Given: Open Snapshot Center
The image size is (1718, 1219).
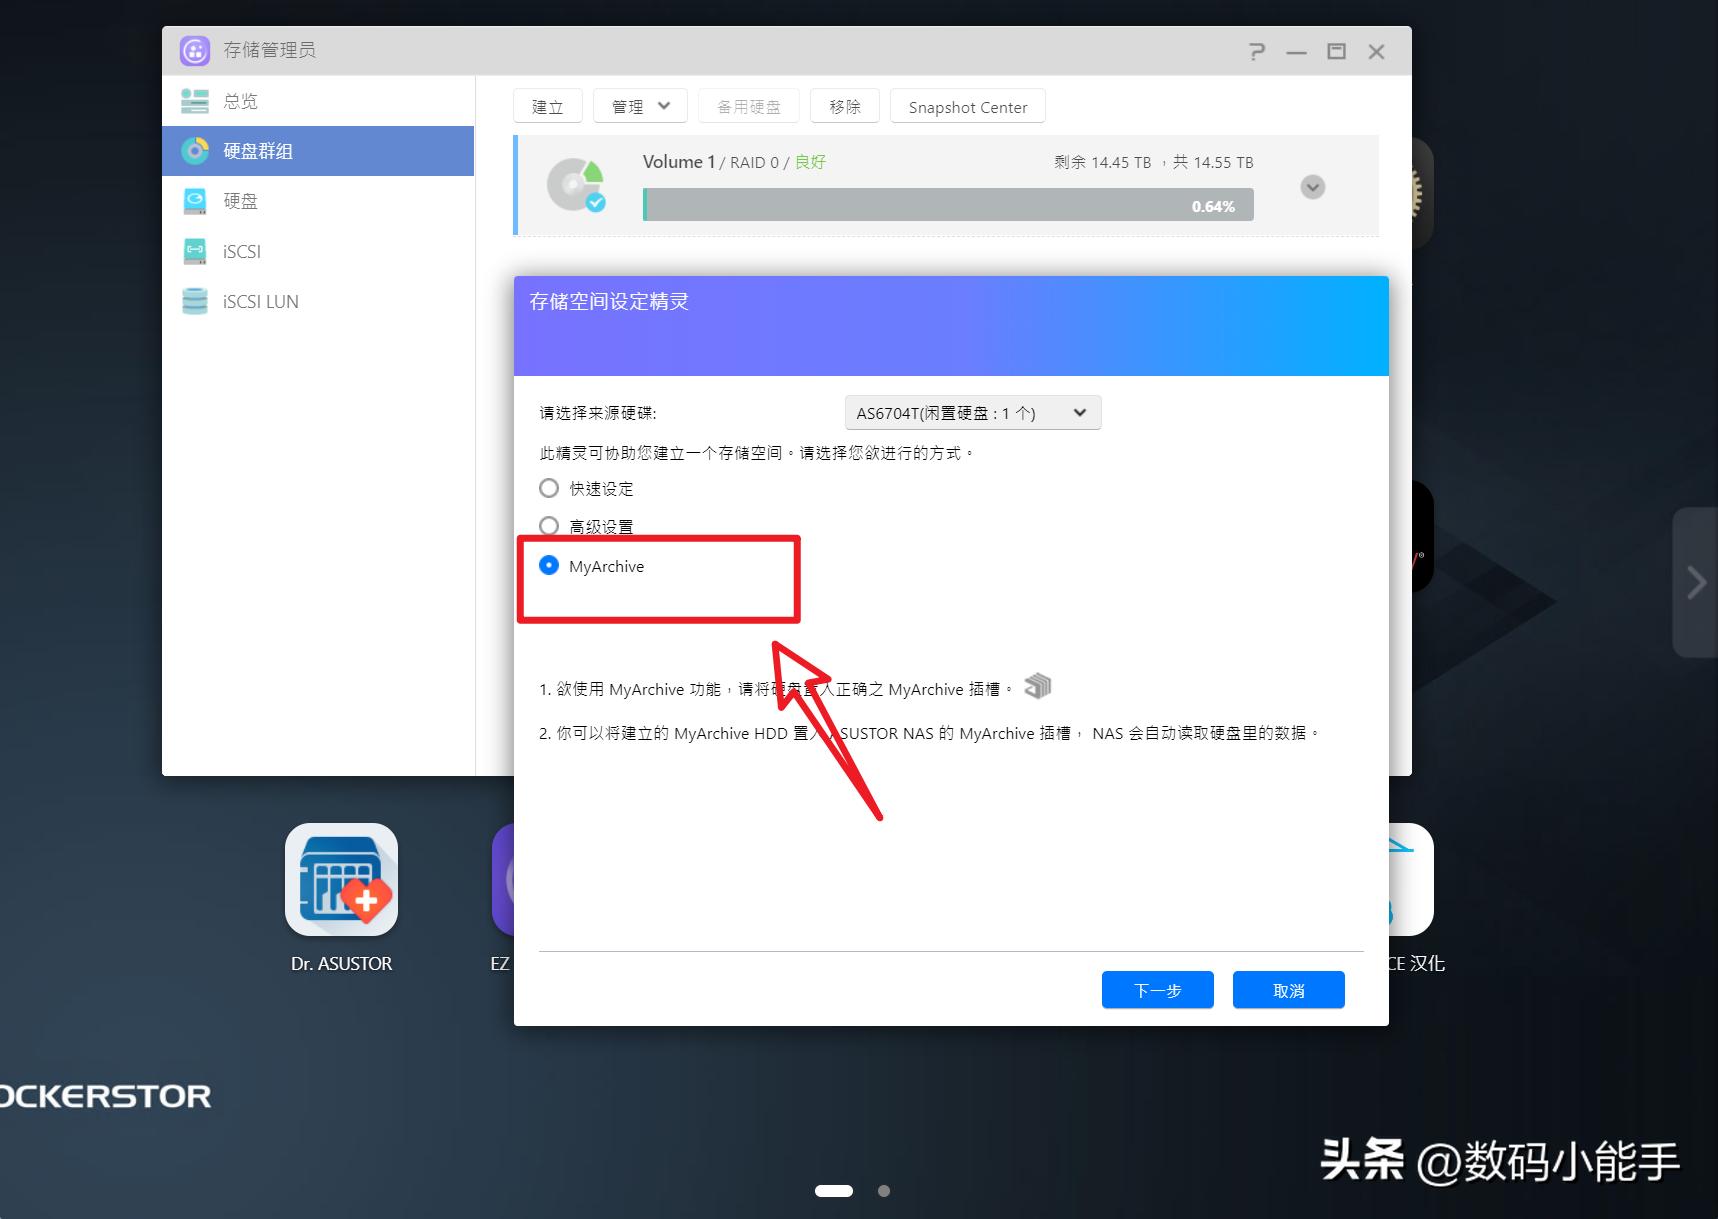Looking at the screenshot, I should pos(966,106).
